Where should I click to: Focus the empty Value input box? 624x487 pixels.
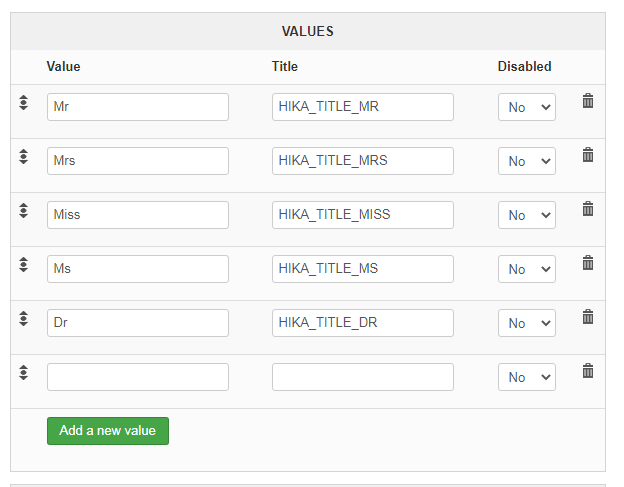coord(138,377)
